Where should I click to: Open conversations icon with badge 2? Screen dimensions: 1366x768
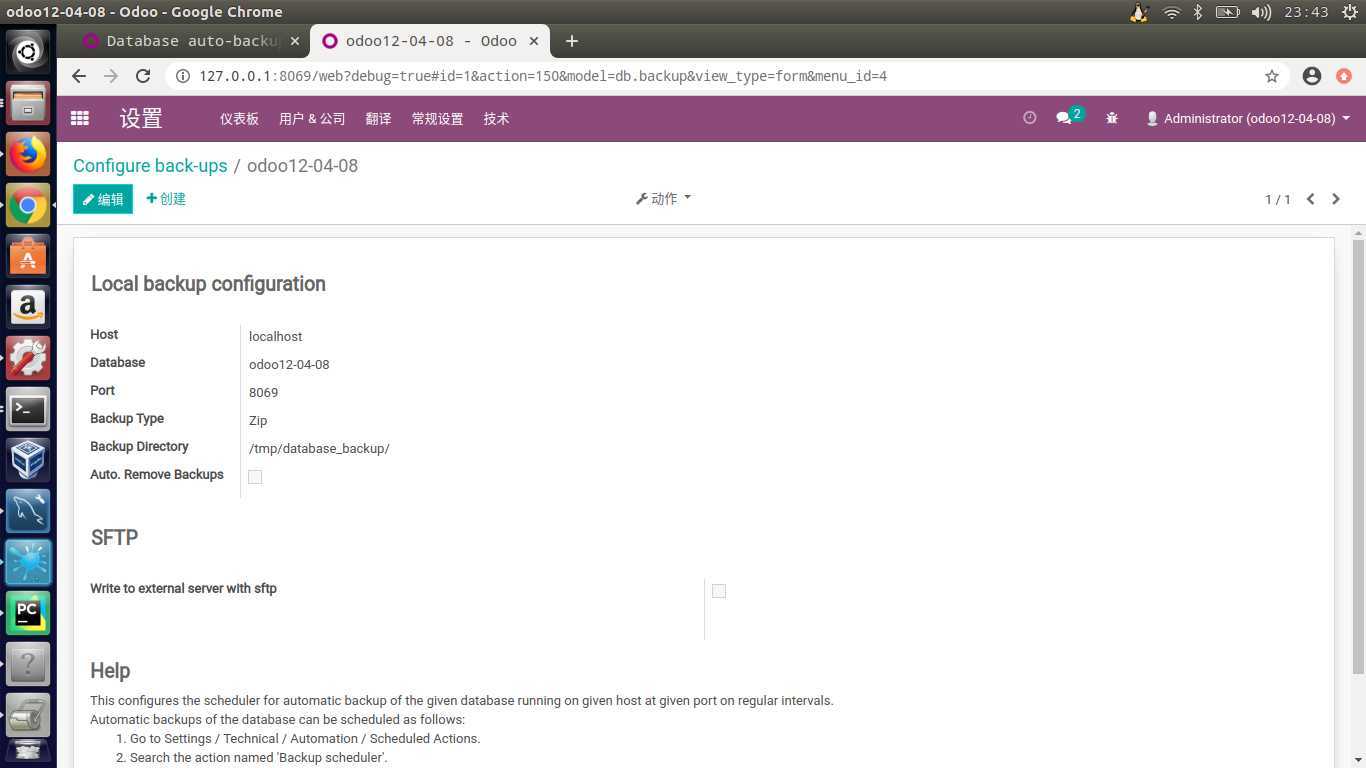(x=1069, y=117)
